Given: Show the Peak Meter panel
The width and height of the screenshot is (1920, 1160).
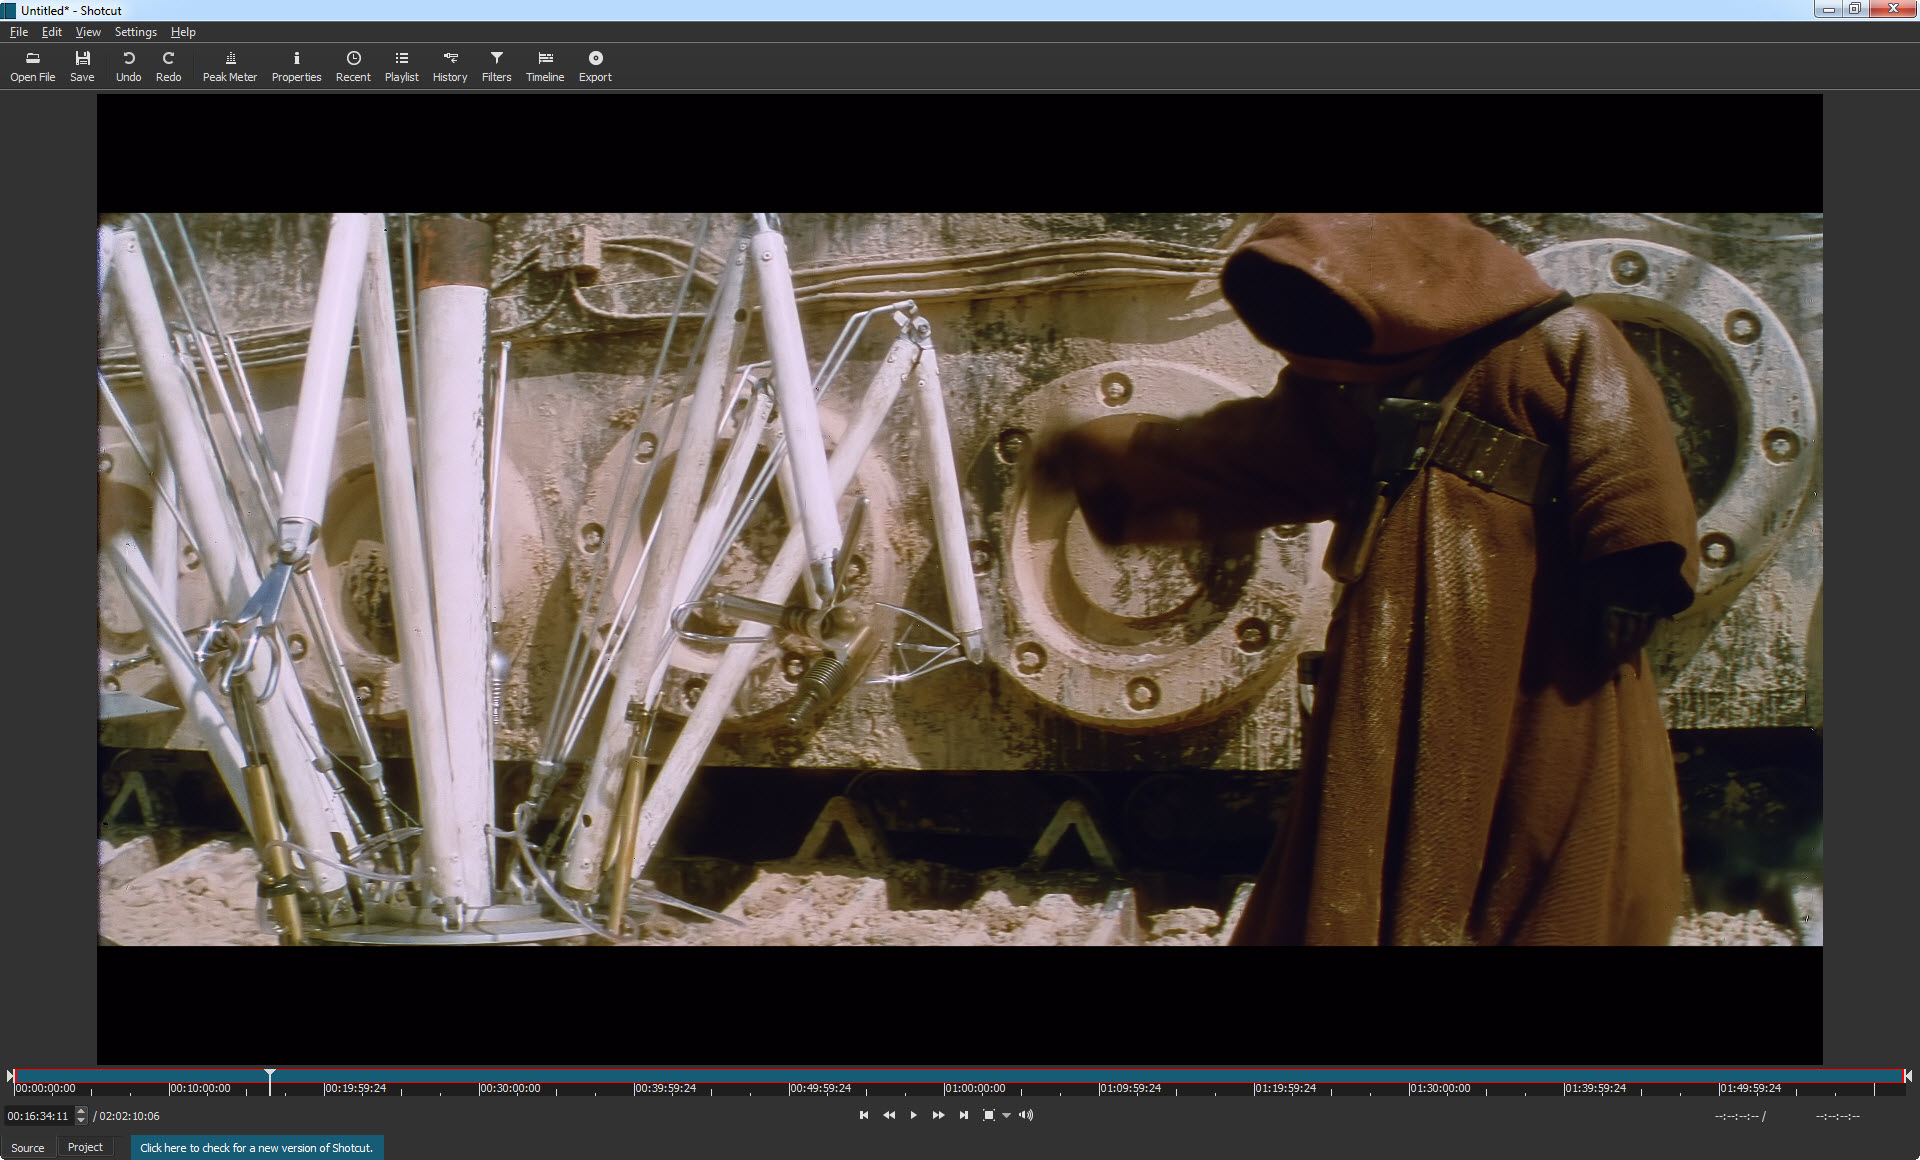Looking at the screenshot, I should click(230, 67).
